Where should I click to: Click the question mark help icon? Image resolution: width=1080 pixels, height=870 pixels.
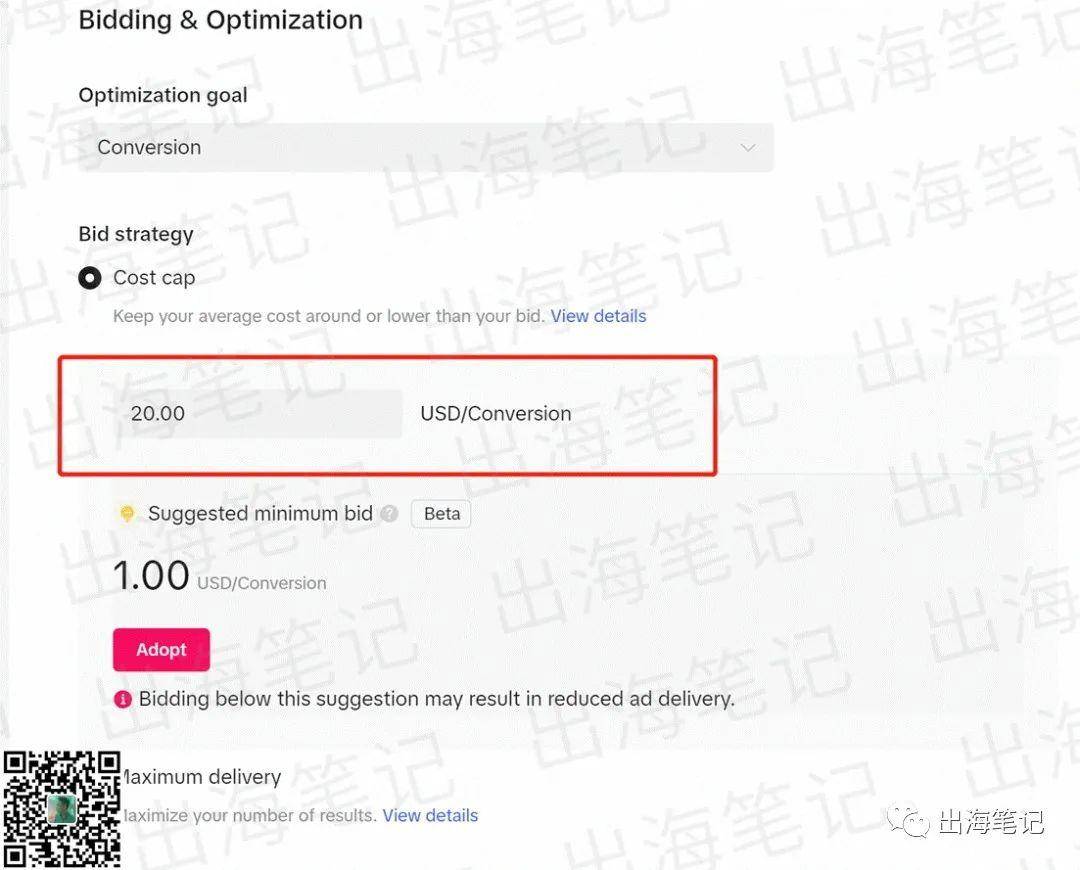click(x=389, y=513)
